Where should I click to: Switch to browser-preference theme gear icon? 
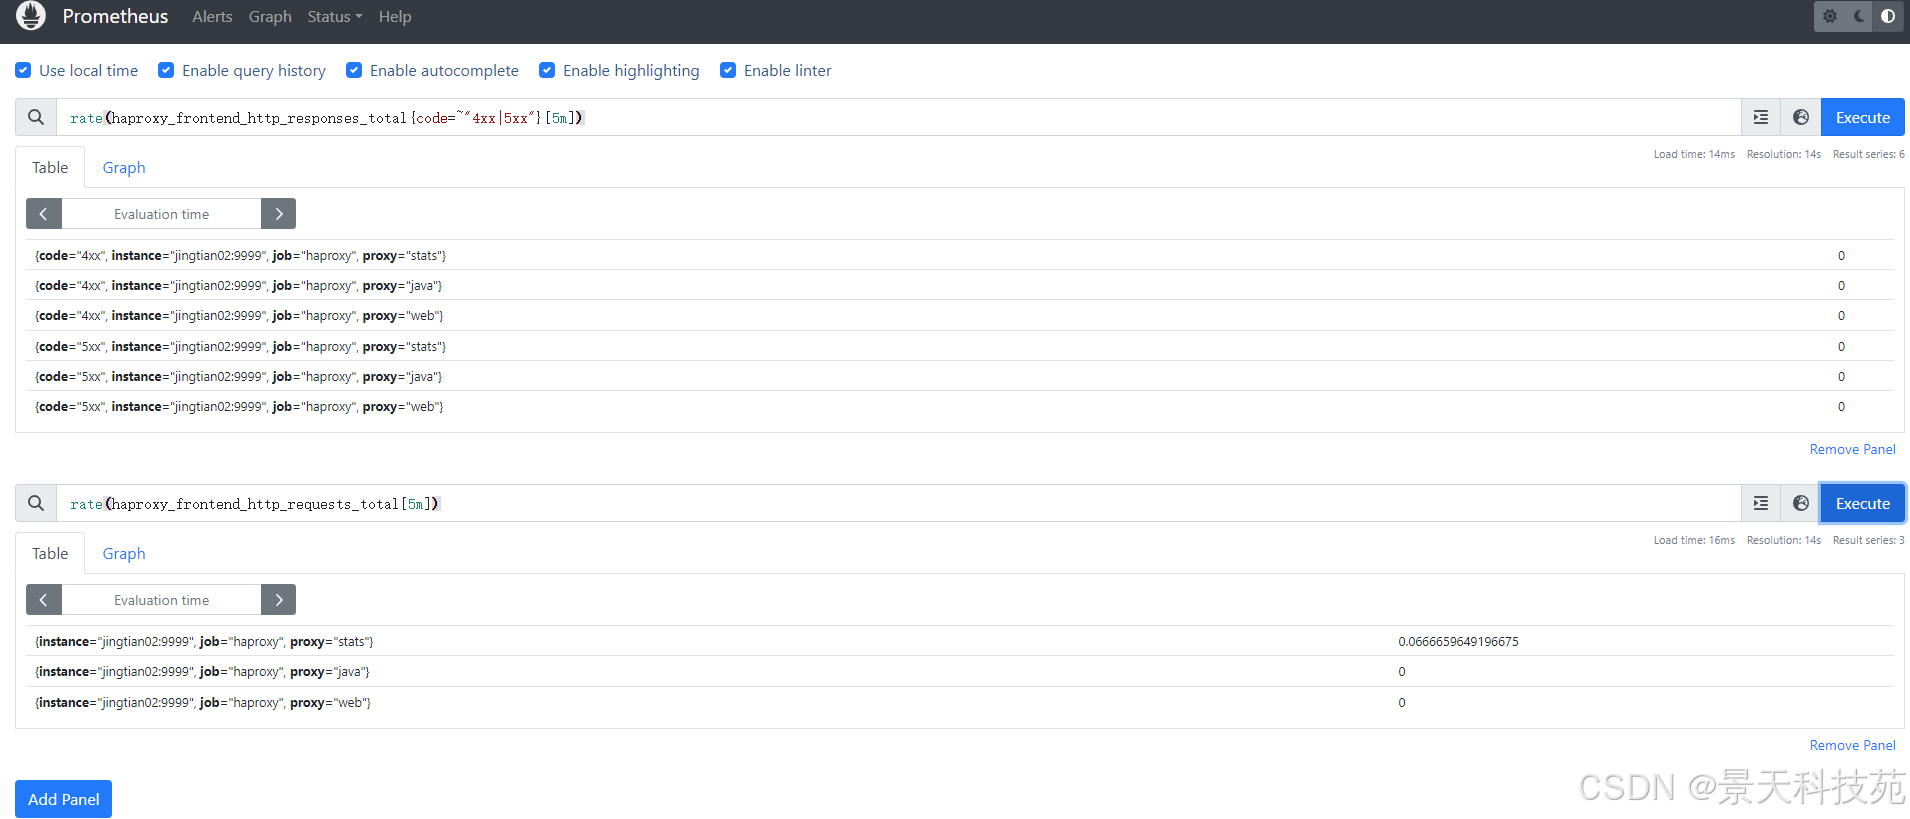pyautogui.click(x=1830, y=16)
